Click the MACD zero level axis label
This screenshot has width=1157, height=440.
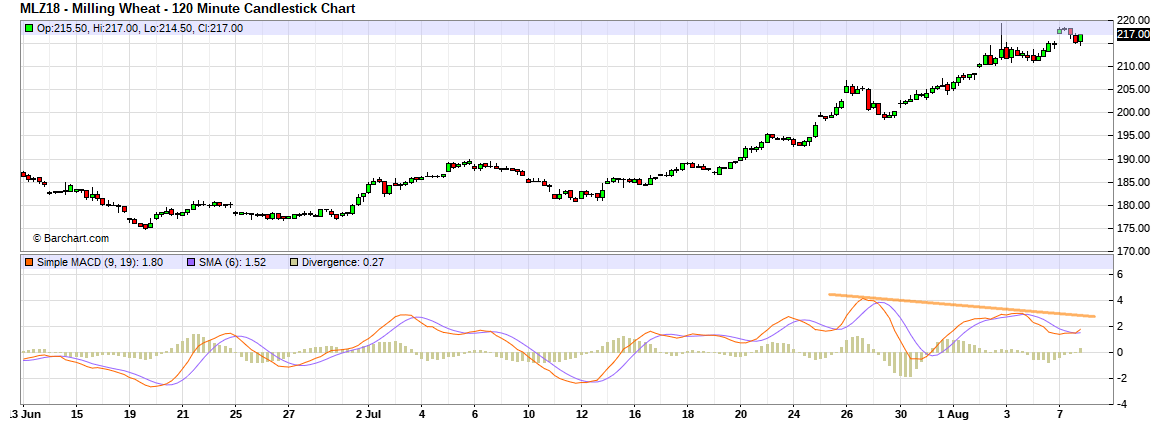point(1121,352)
